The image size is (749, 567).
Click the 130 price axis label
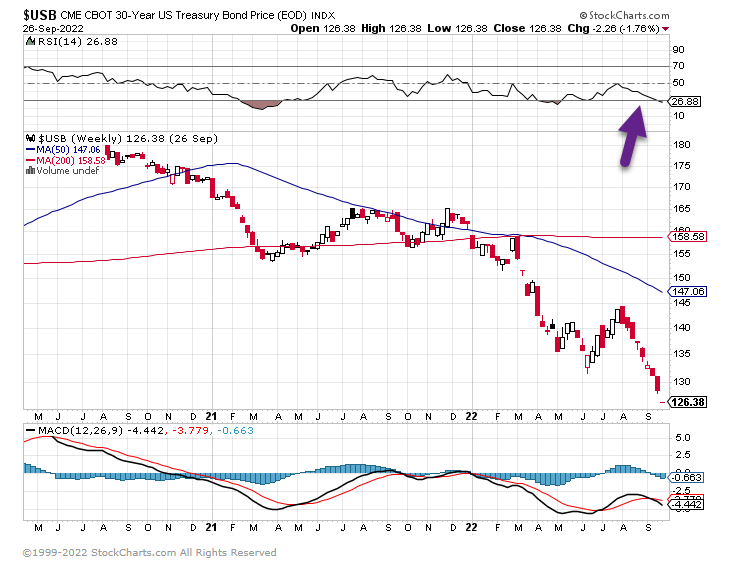(681, 382)
